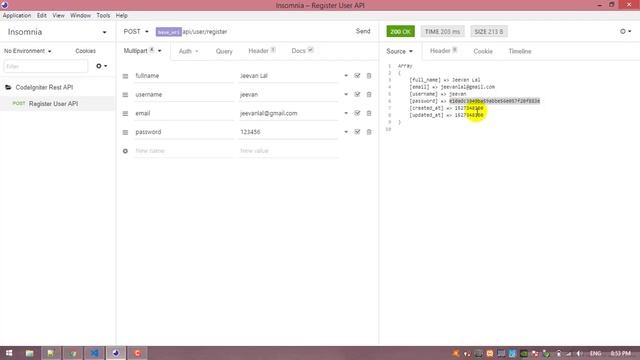Viewport: 640px width, 360px height.
Task: Click the drag handle for password row
Action: [x=125, y=132]
